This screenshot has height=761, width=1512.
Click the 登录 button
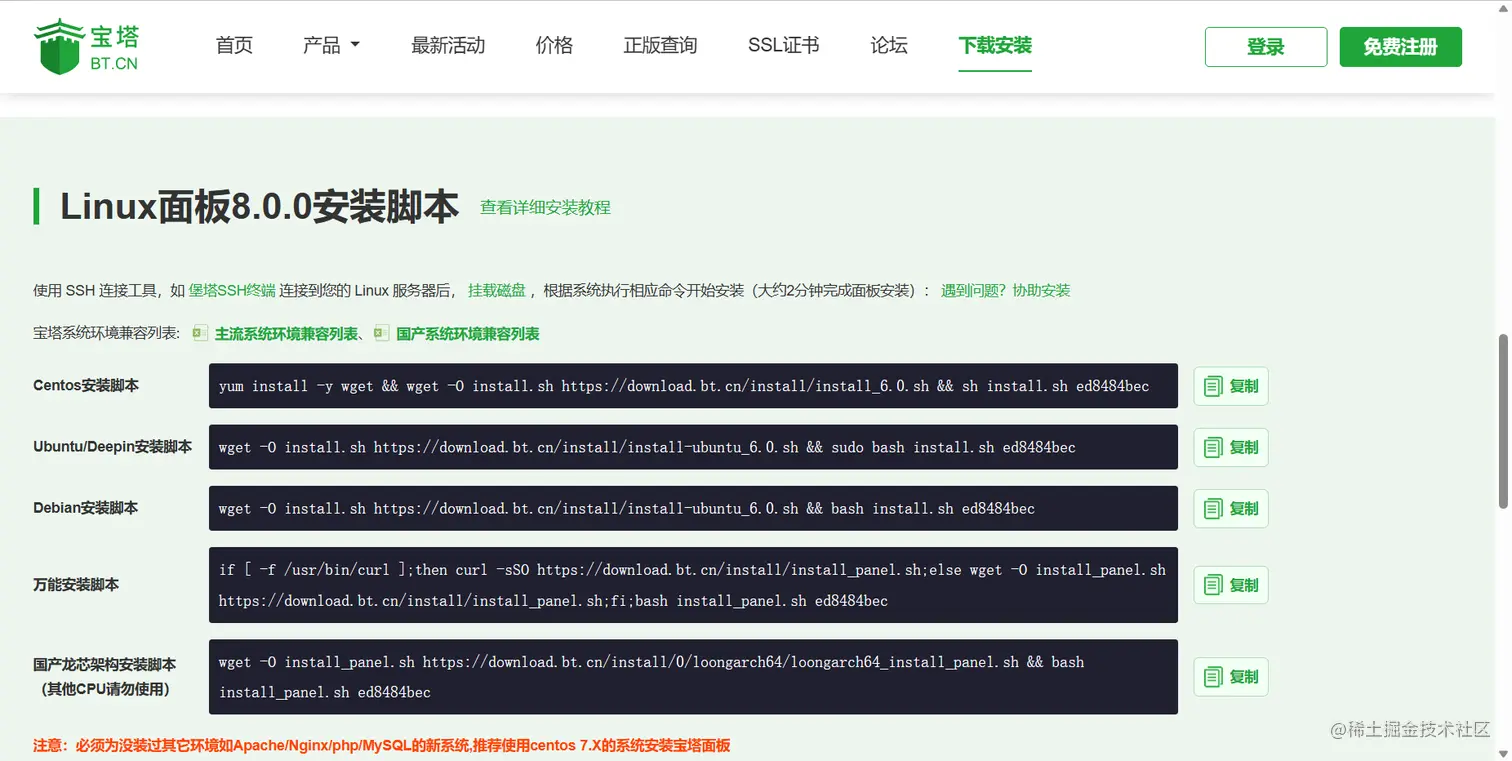[x=1266, y=47]
